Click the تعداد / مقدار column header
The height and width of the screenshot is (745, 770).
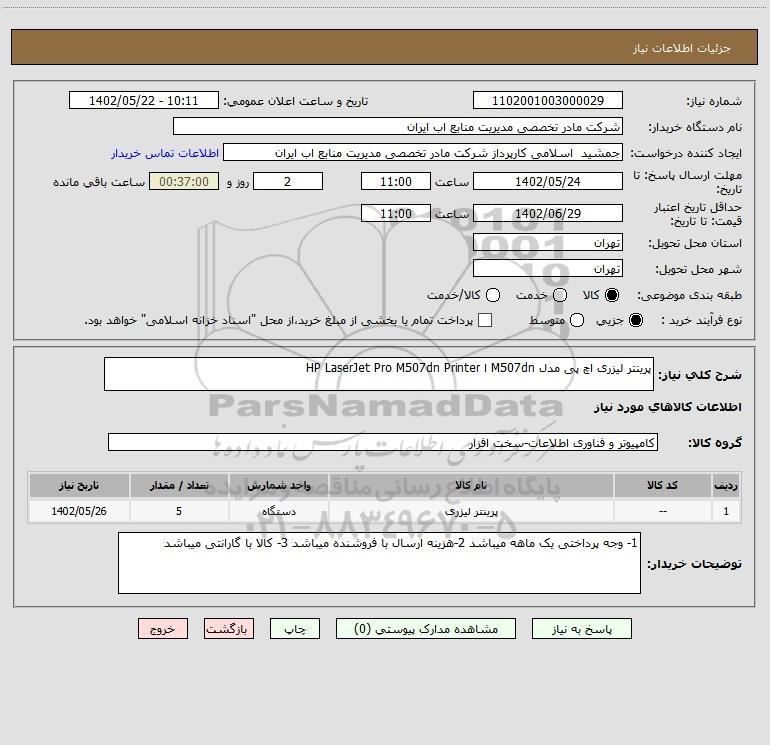179,485
